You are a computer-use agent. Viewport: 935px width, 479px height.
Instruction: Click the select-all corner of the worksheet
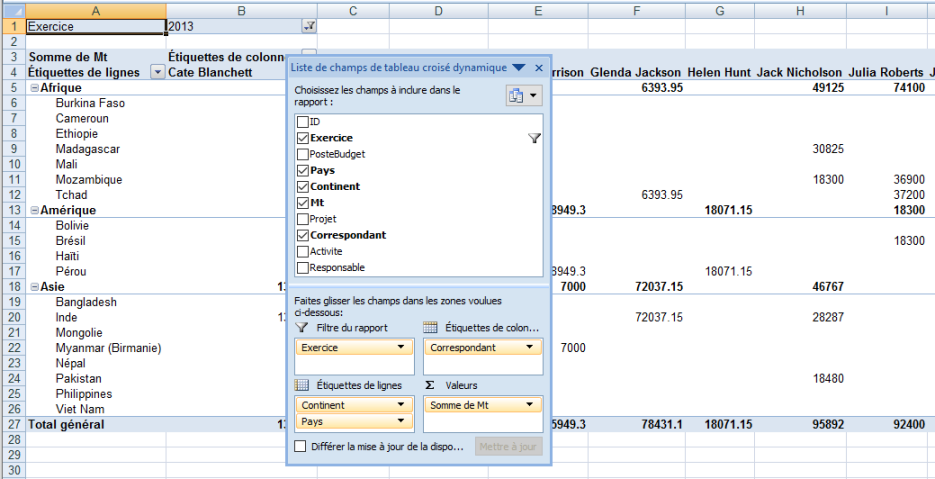11,10
